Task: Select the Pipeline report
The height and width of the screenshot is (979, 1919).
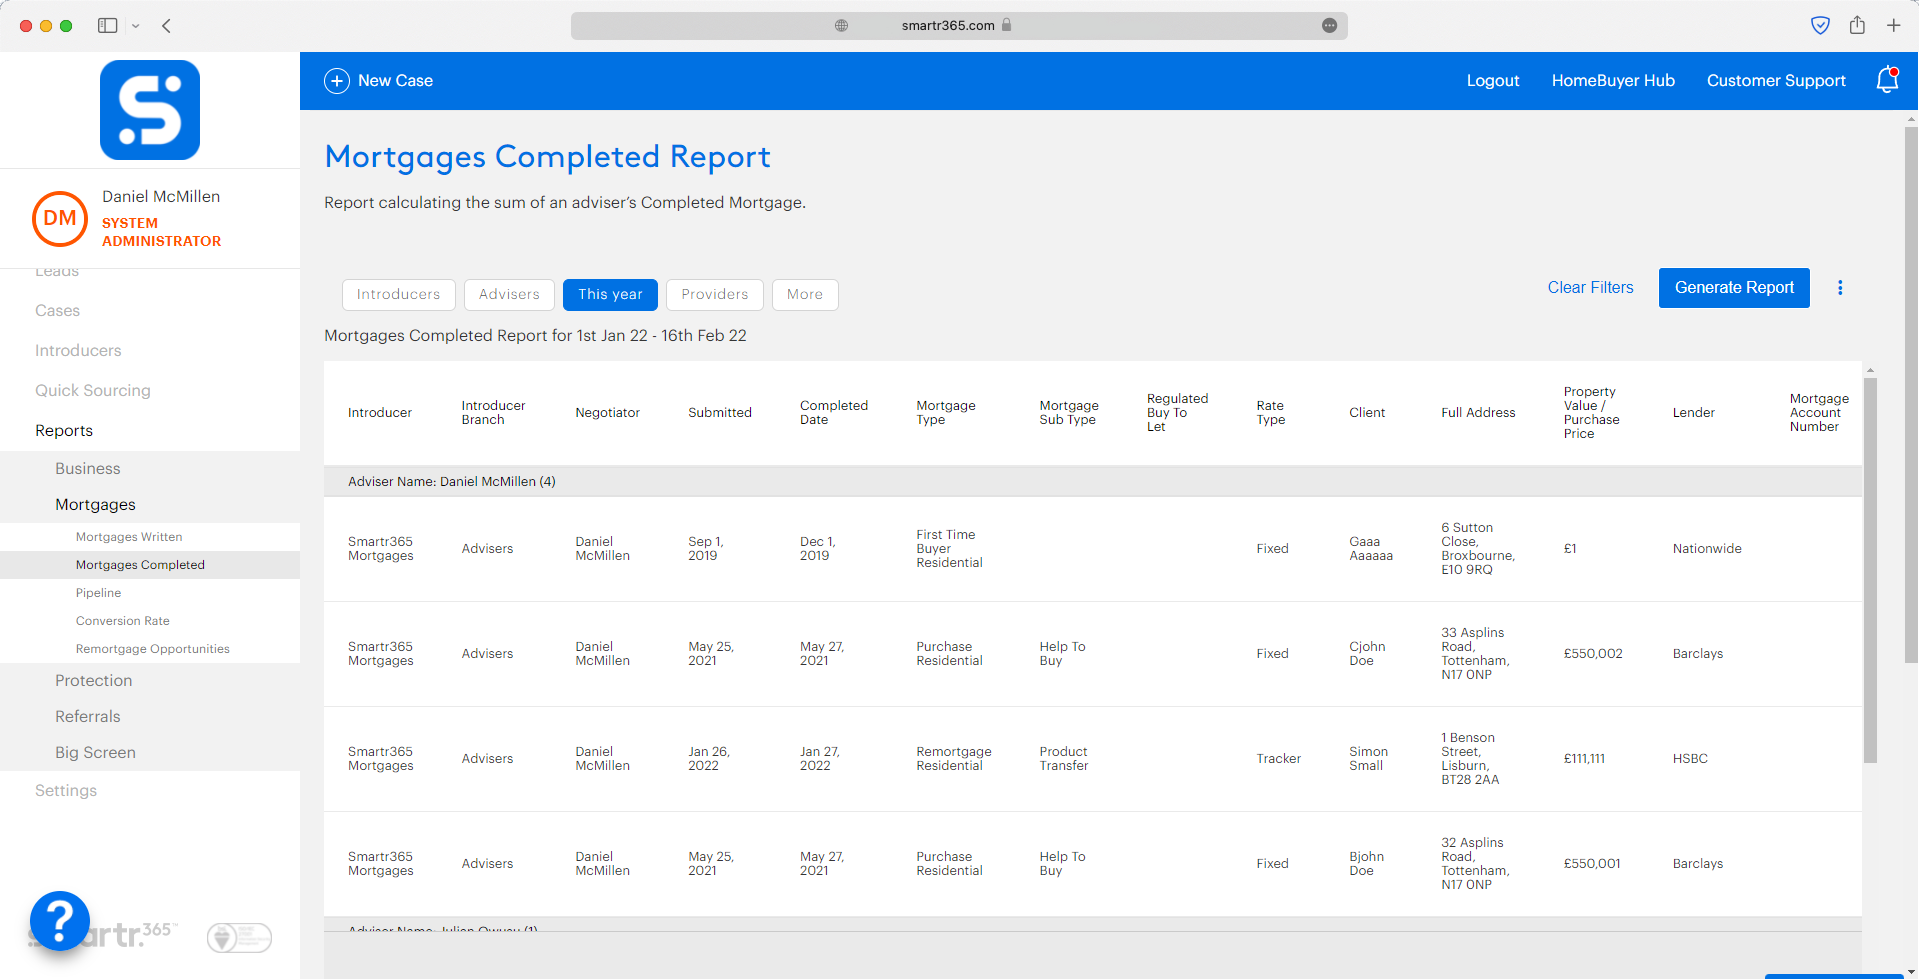Action: click(x=98, y=593)
